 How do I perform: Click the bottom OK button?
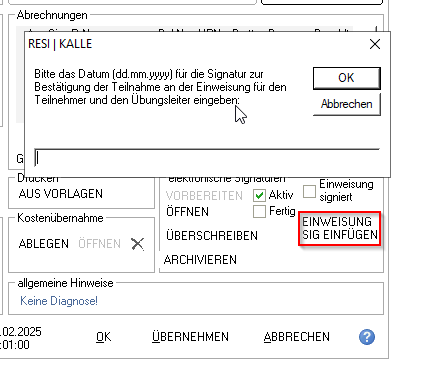point(104,337)
